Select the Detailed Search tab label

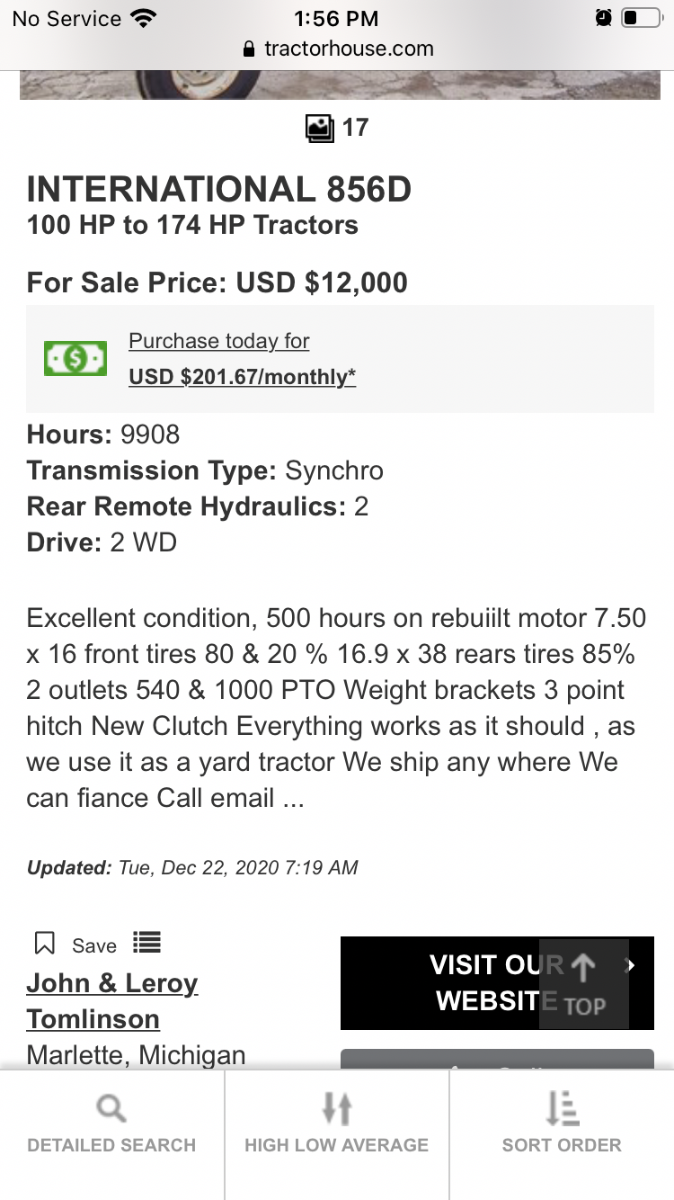pos(111,1145)
